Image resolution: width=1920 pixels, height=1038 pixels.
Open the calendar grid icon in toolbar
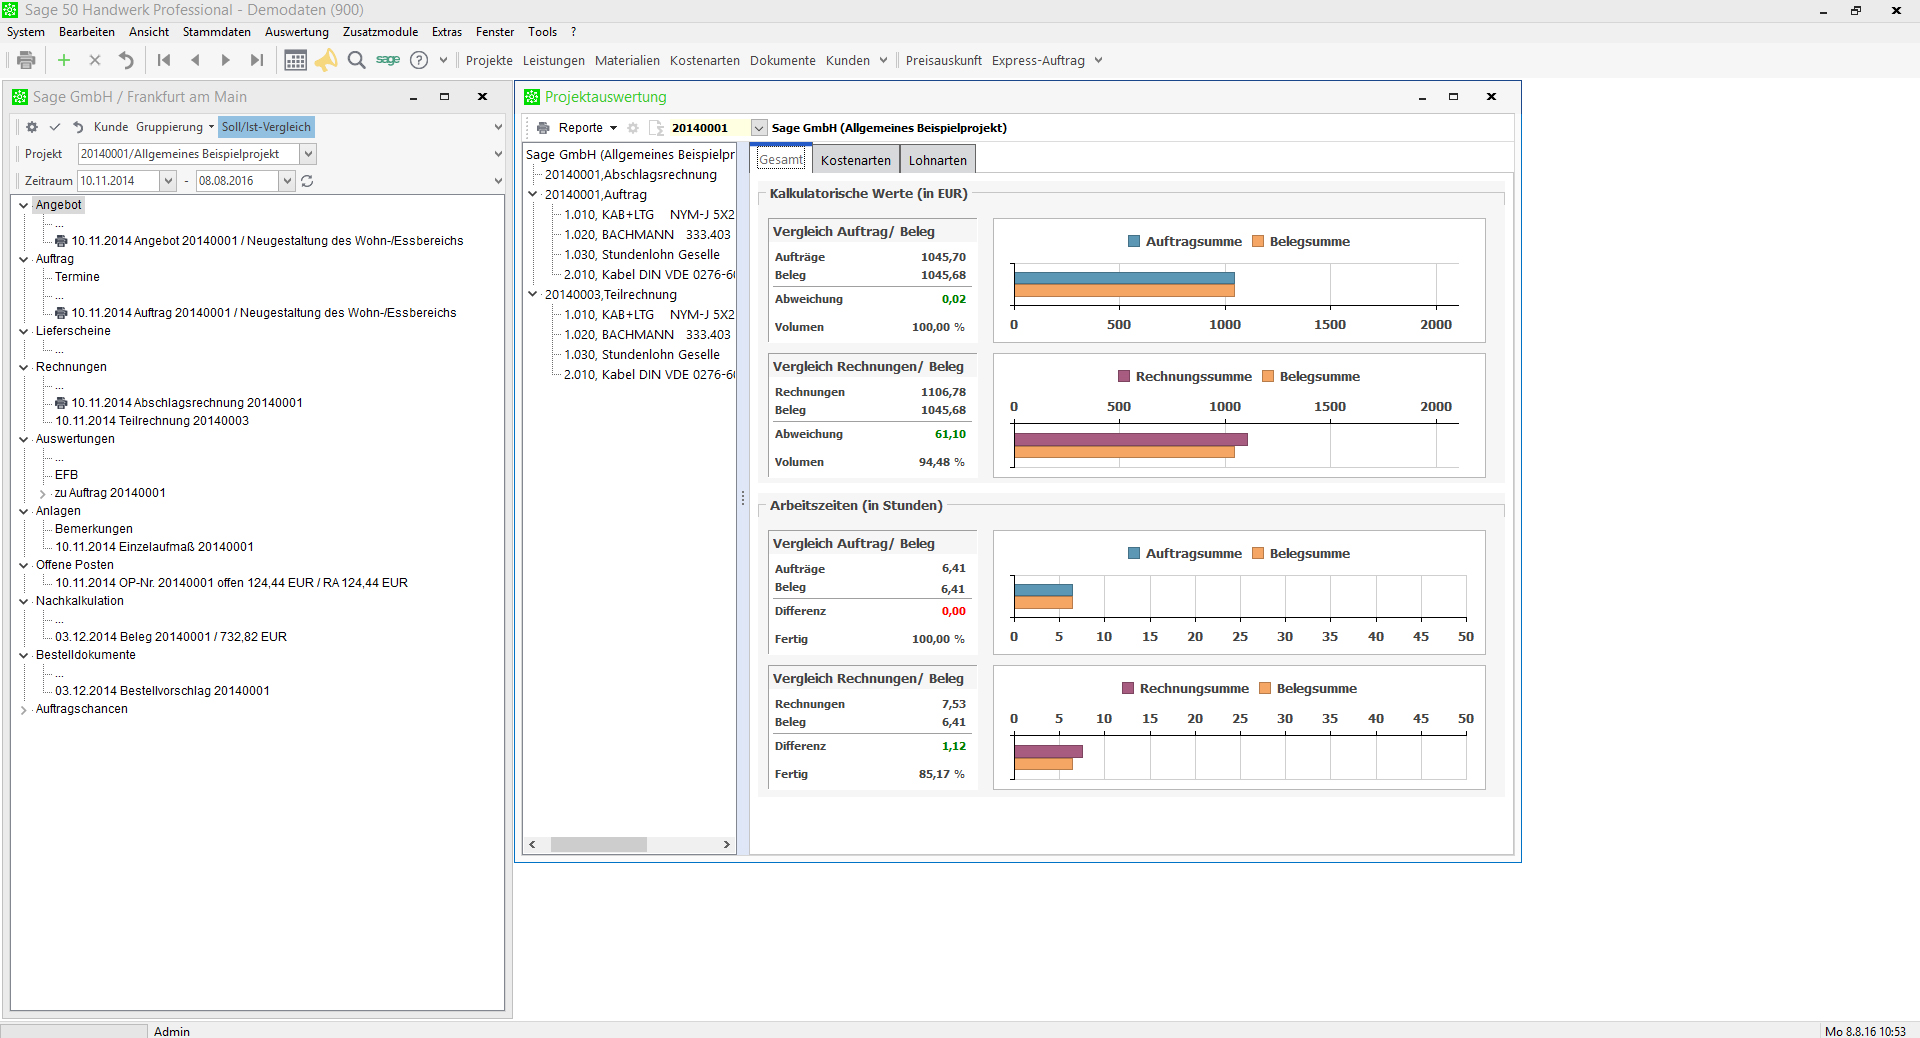tap(295, 60)
